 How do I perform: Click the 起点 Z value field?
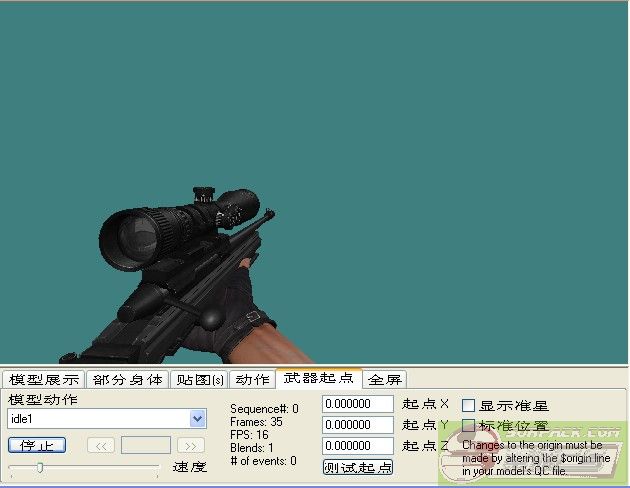coord(357,446)
